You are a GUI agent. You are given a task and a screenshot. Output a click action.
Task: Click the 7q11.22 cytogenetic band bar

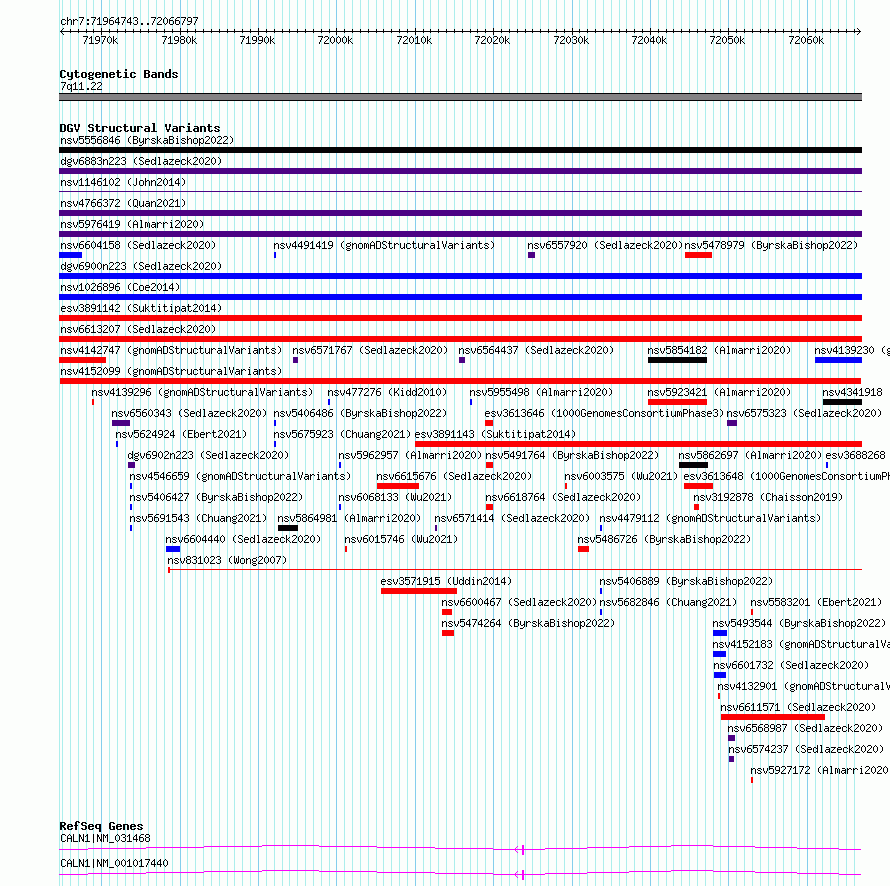click(x=460, y=97)
